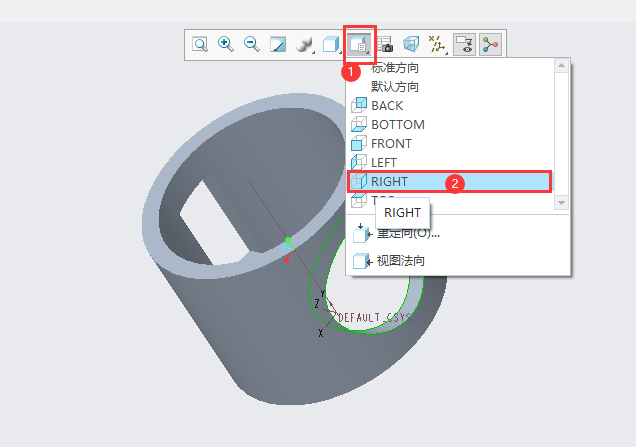Select the BACK view
Image resolution: width=636 pixels, height=447 pixels.
click(x=451, y=105)
